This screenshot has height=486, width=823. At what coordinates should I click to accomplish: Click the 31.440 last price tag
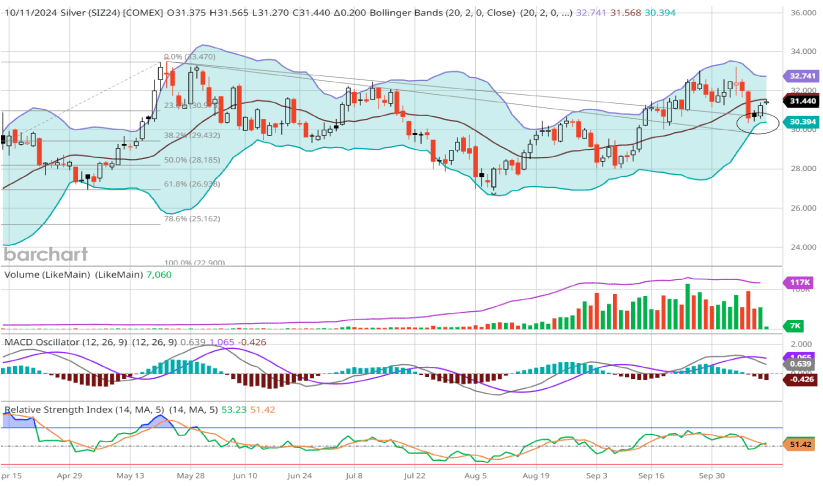click(x=802, y=101)
